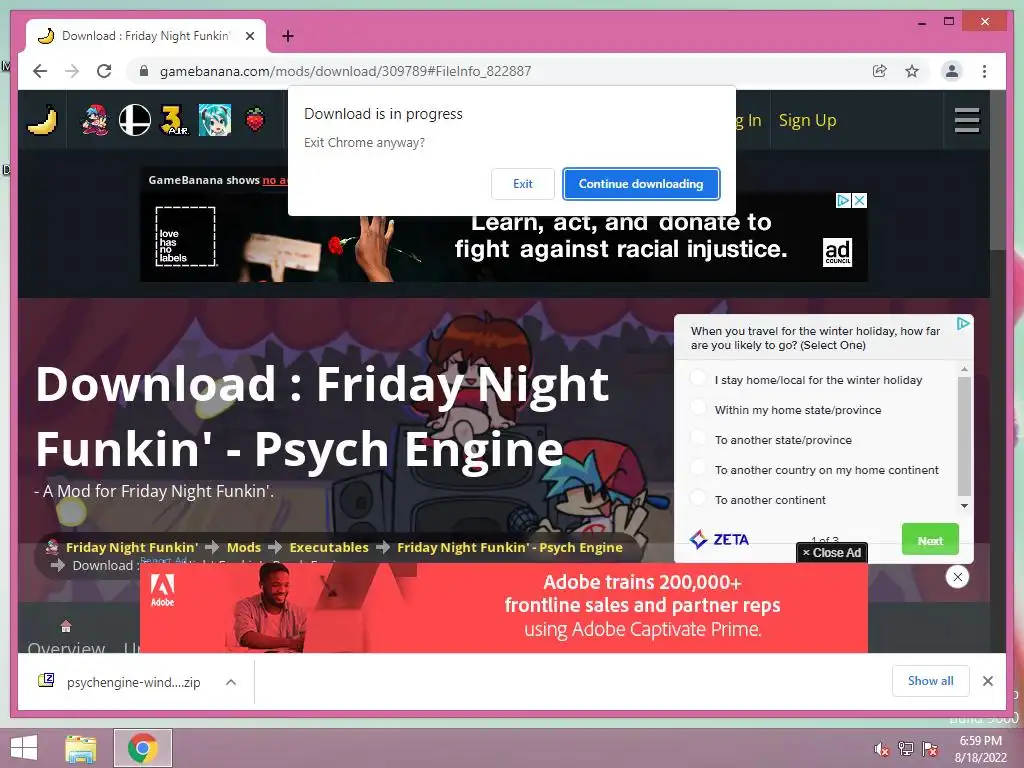Image resolution: width=1024 pixels, height=768 pixels.
Task: Select 'To another state/province' option
Action: [x=698, y=438]
